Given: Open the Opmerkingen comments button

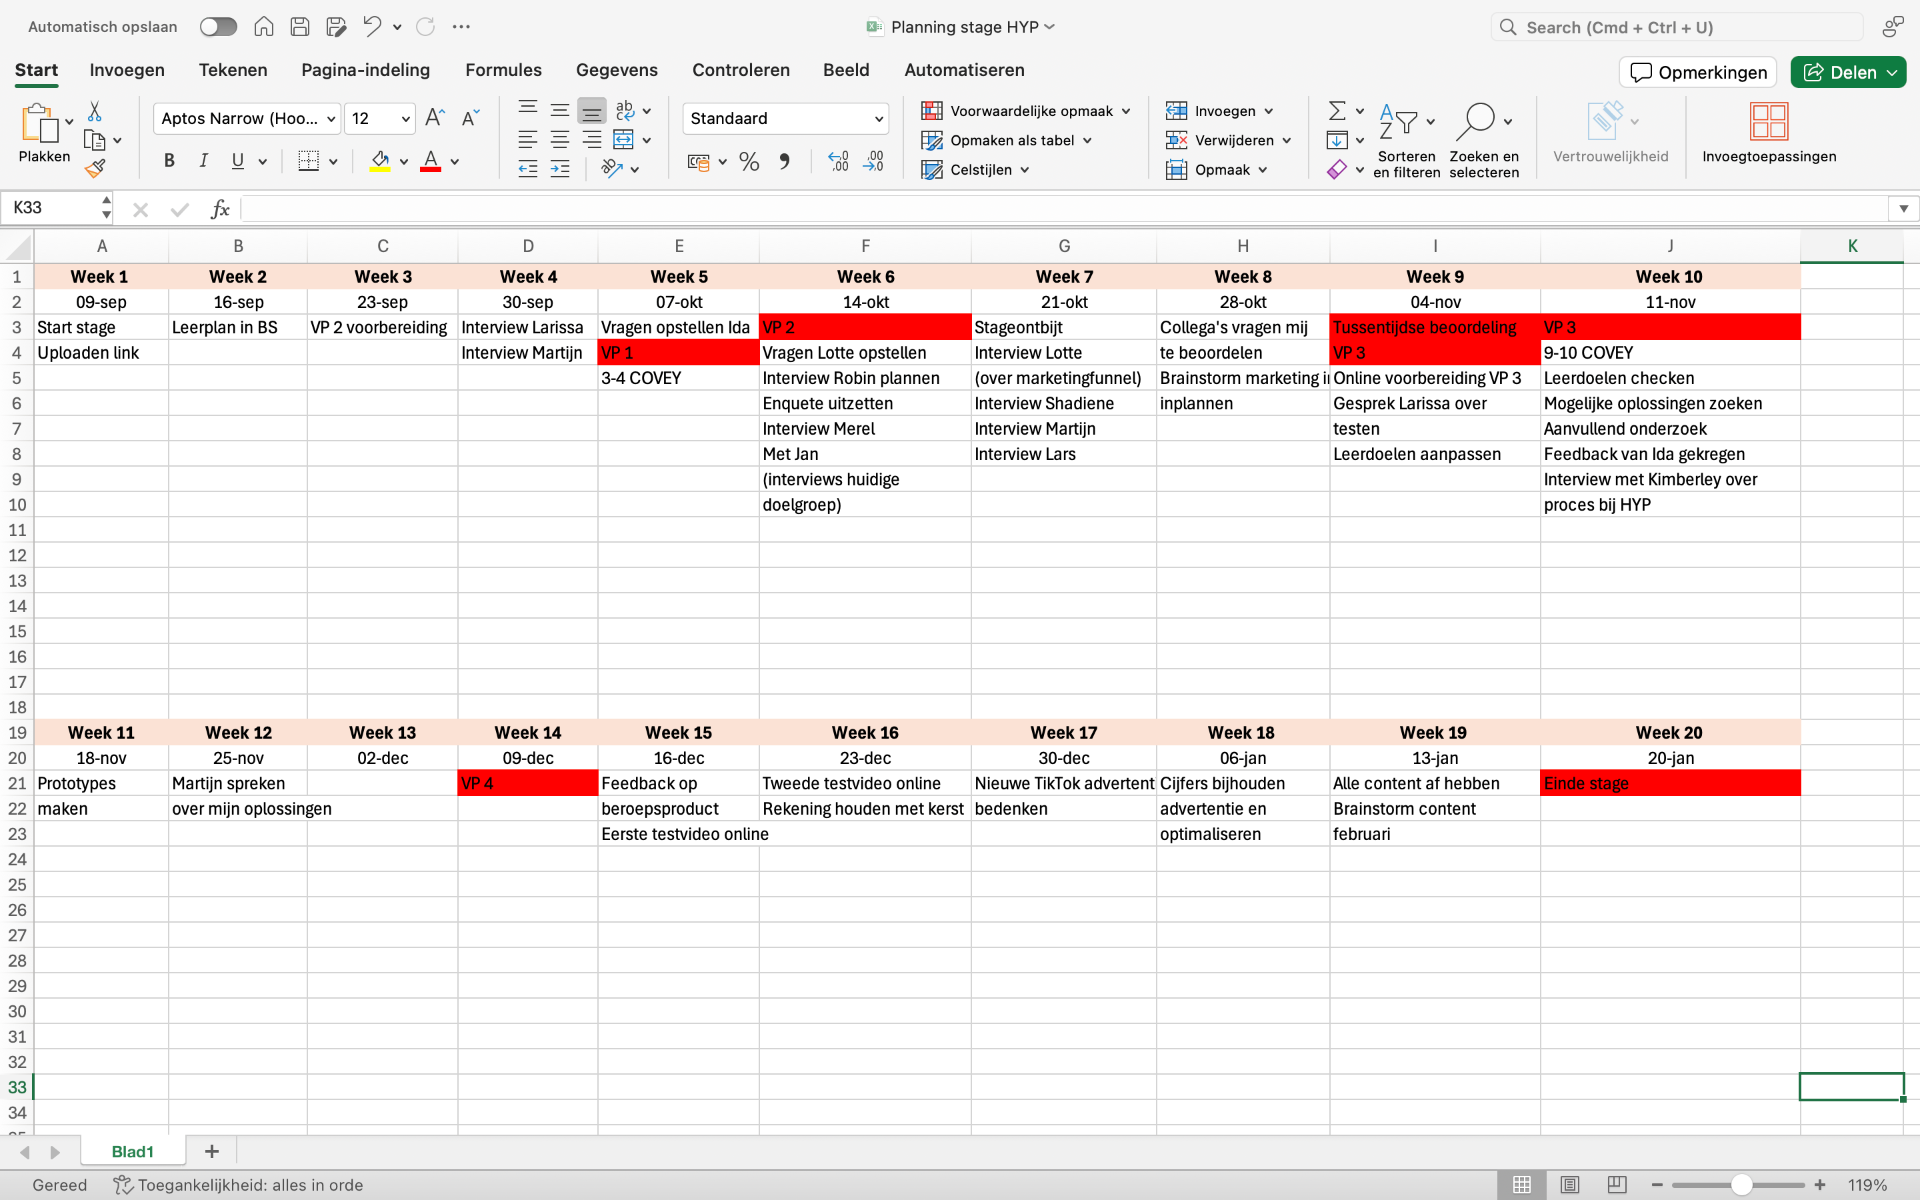Looking at the screenshot, I should (x=1698, y=72).
